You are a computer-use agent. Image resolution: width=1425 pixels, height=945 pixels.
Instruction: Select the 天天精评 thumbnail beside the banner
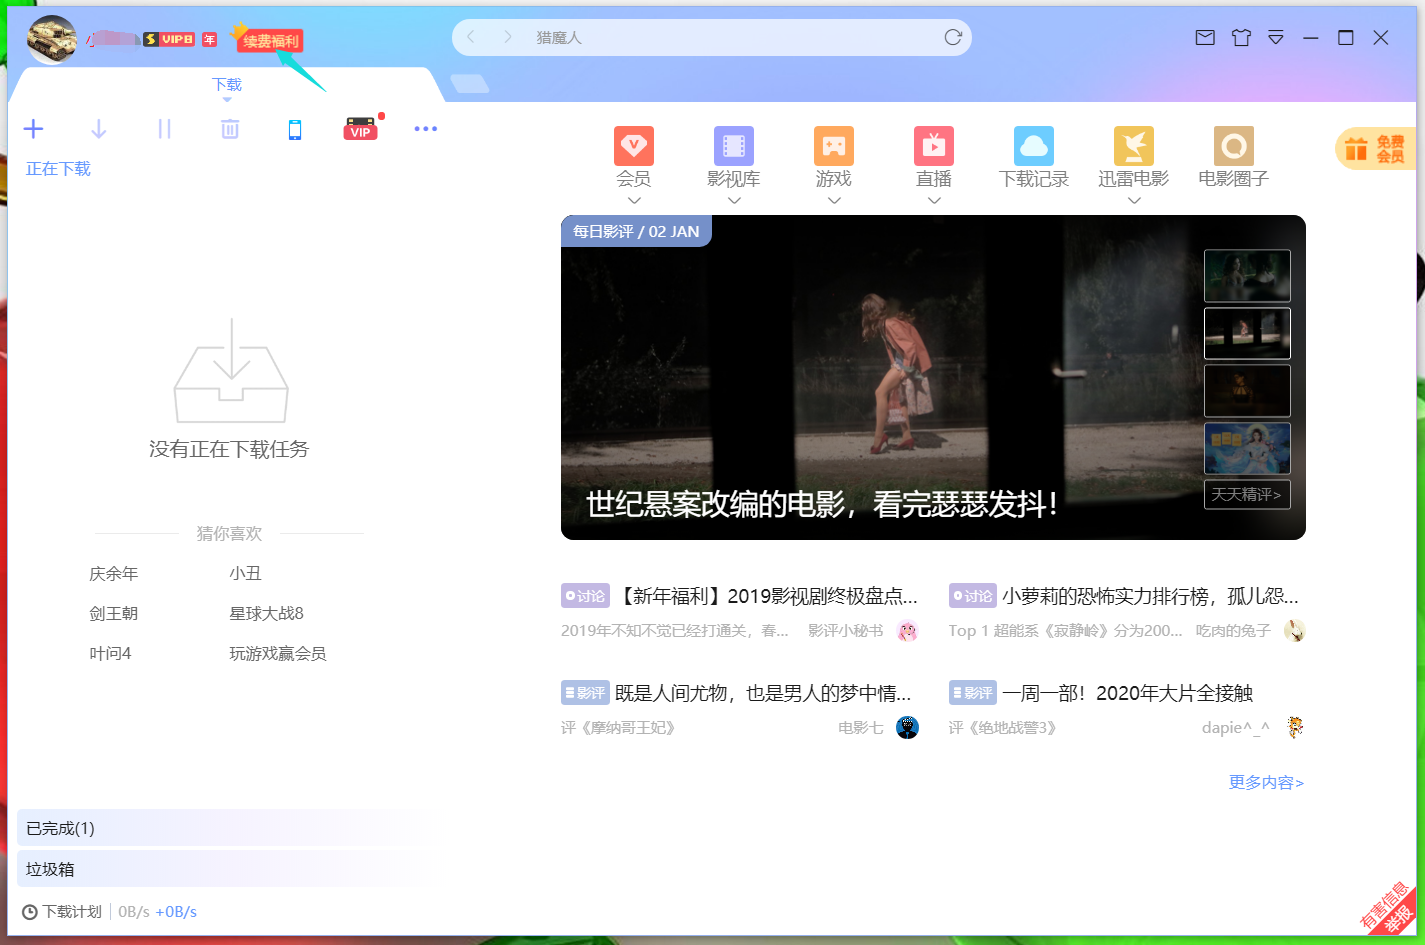(x=1247, y=494)
